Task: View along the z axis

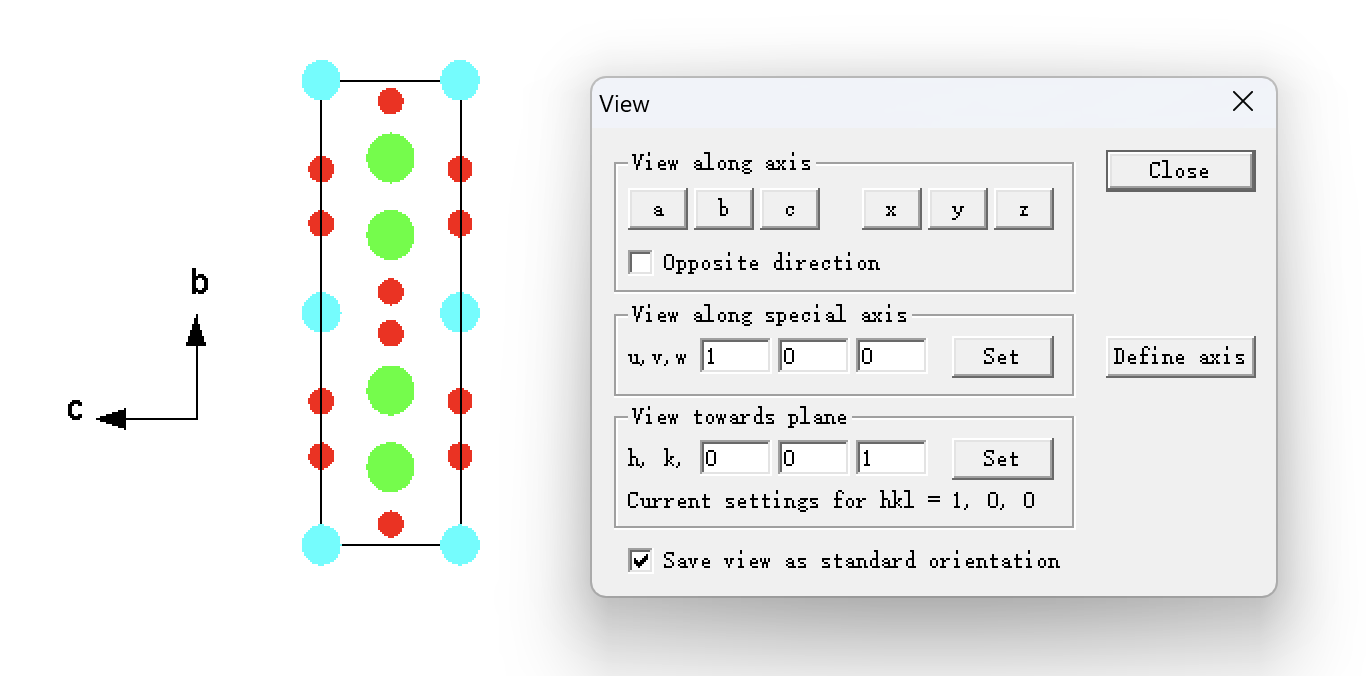Action: [1023, 209]
